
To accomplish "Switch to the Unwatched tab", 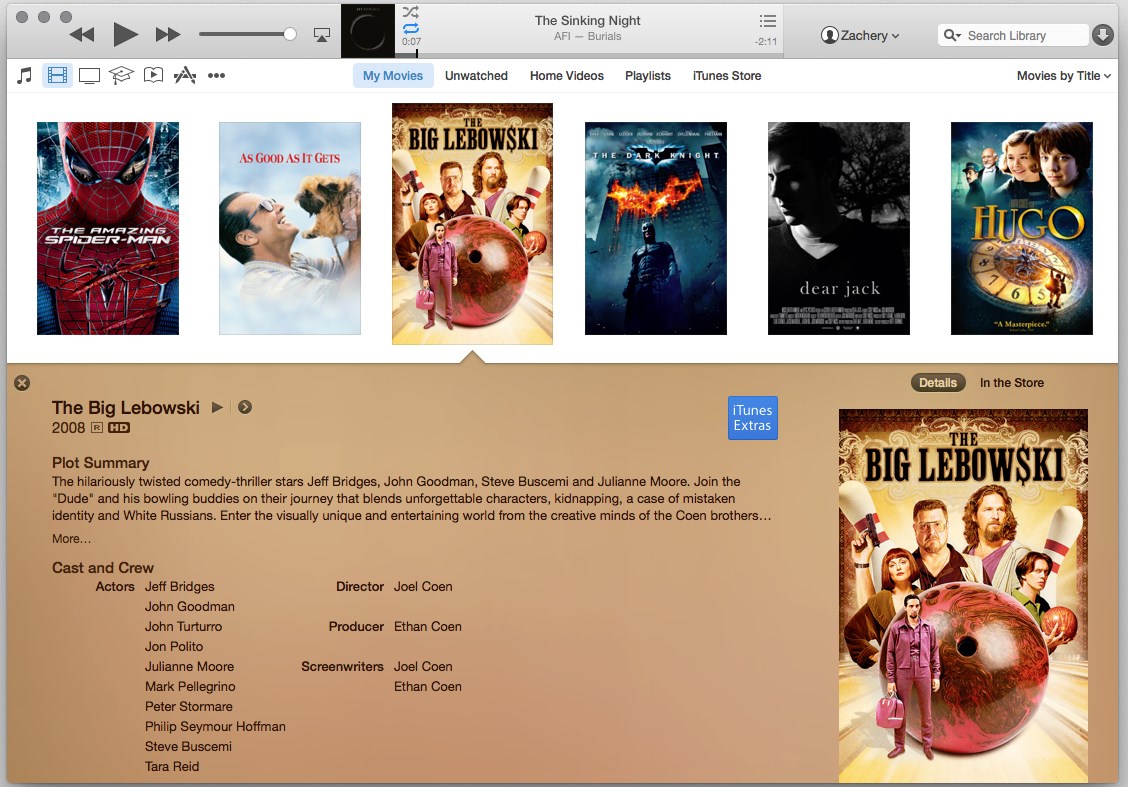I will click(x=476, y=76).
